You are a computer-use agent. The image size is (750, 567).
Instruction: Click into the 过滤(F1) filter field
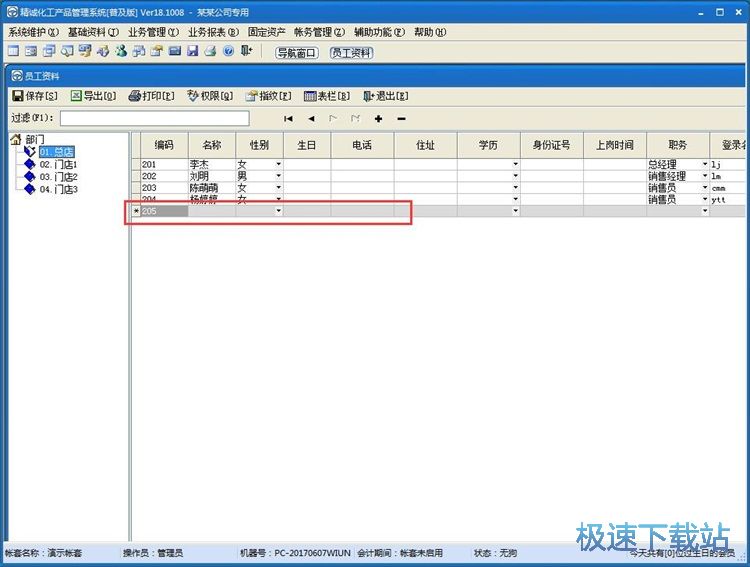[x=154, y=119]
